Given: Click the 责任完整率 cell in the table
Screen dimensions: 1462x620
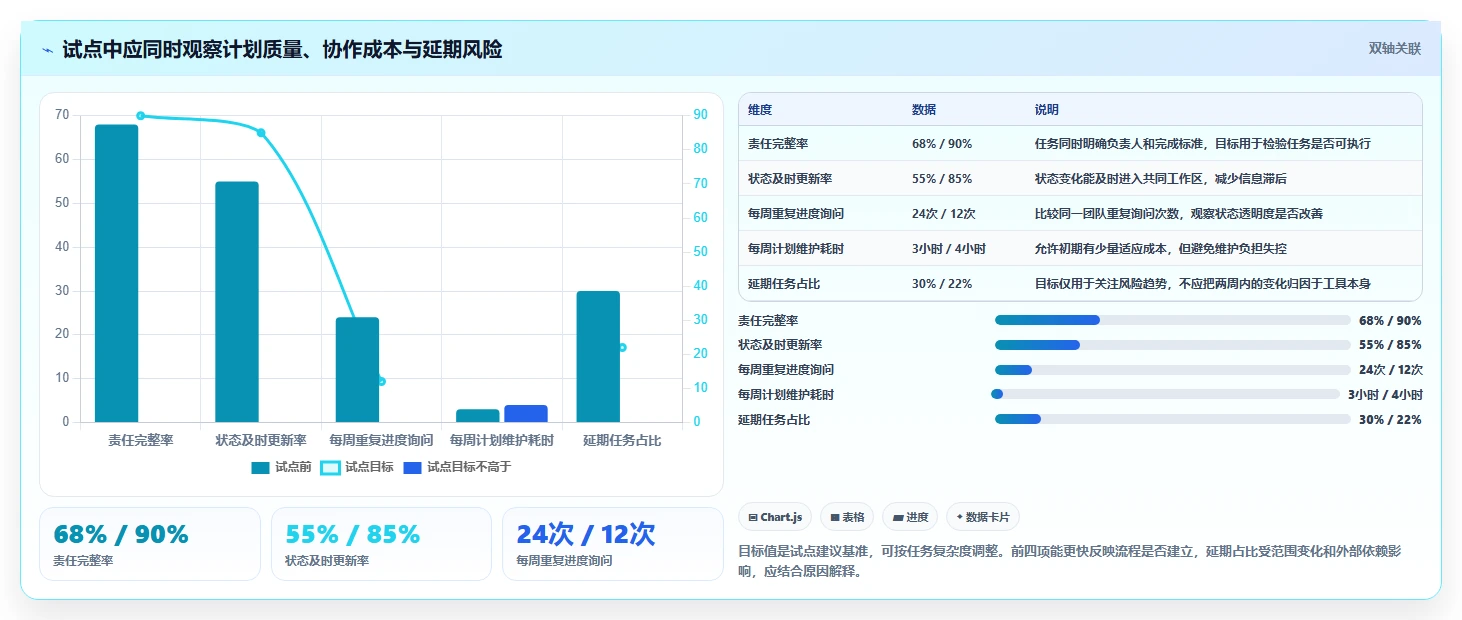Looking at the screenshot, I should pyautogui.click(x=778, y=144).
